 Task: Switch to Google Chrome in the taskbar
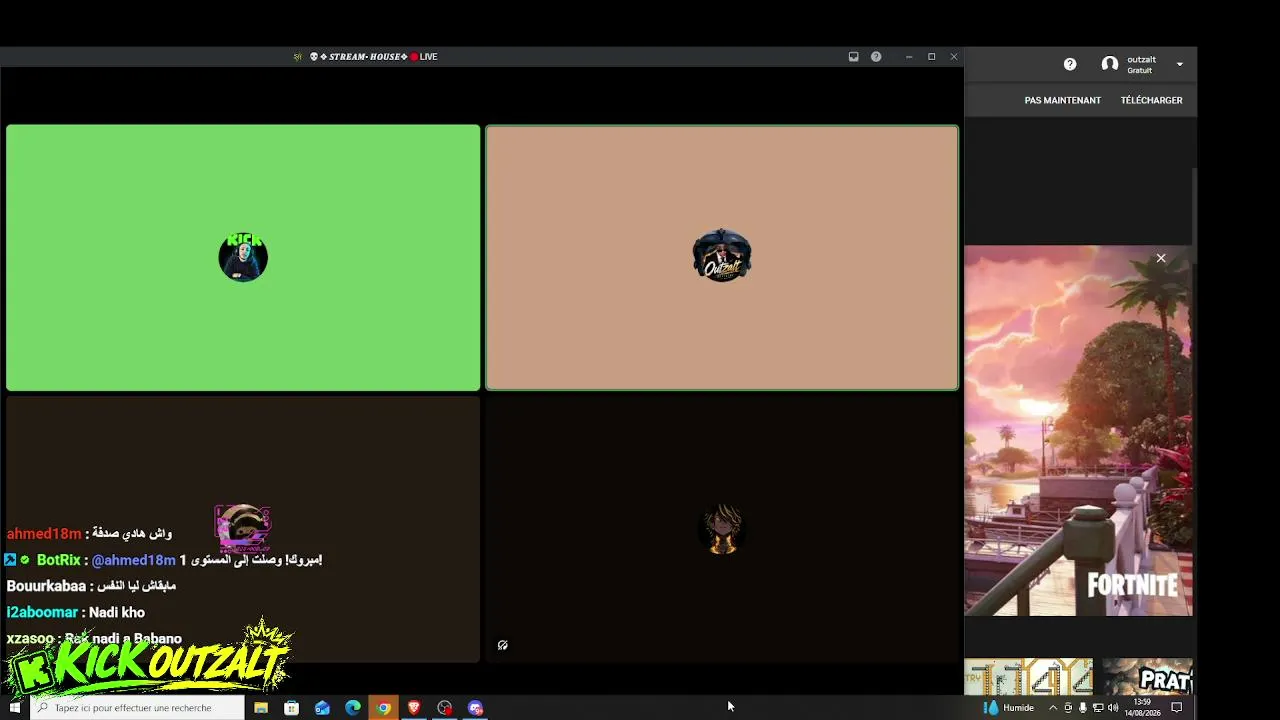(383, 708)
